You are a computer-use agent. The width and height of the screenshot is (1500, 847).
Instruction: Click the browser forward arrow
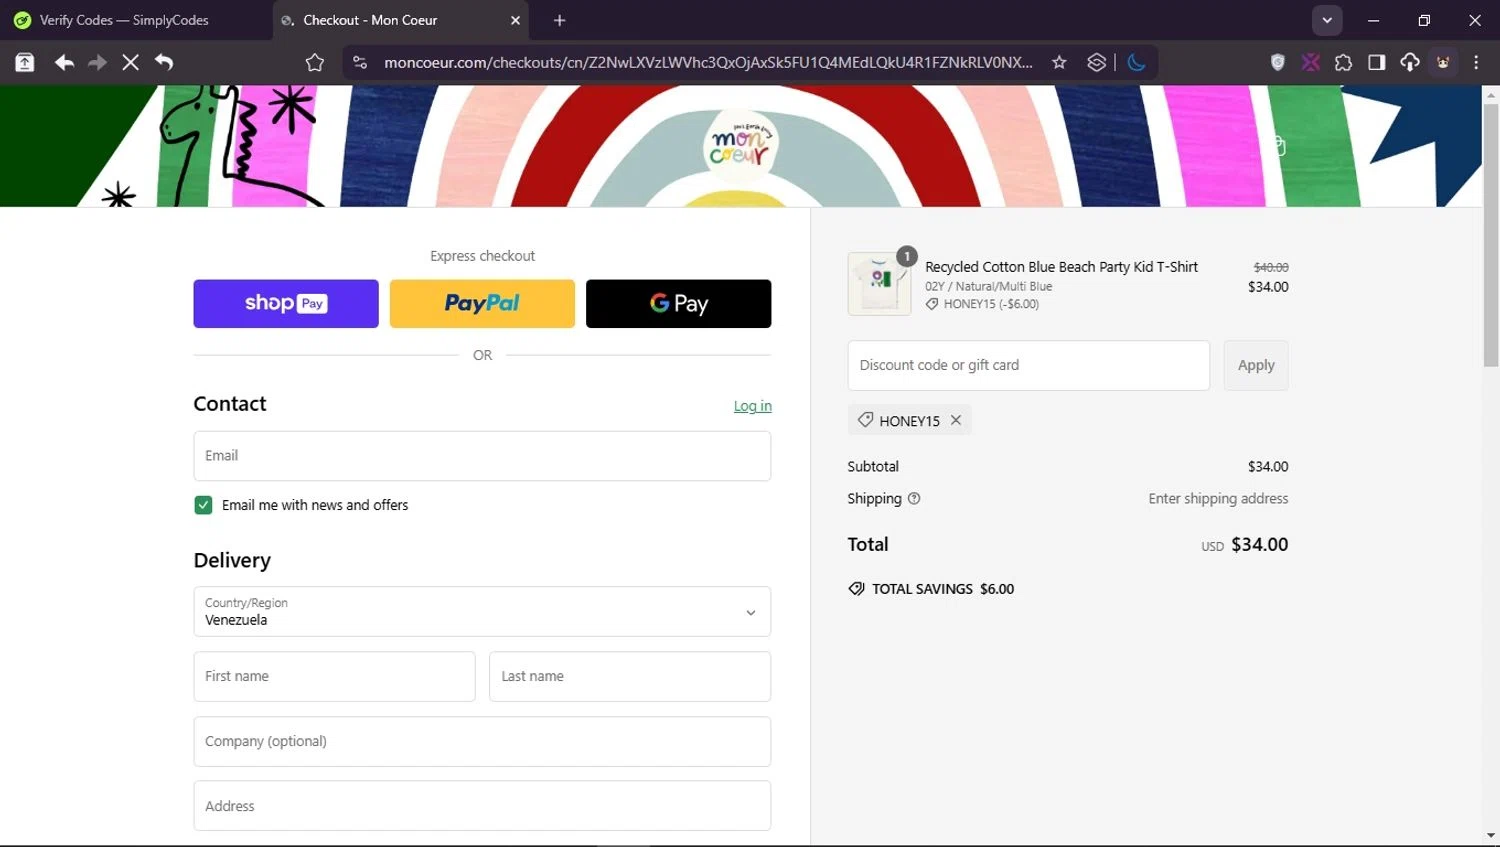(97, 62)
